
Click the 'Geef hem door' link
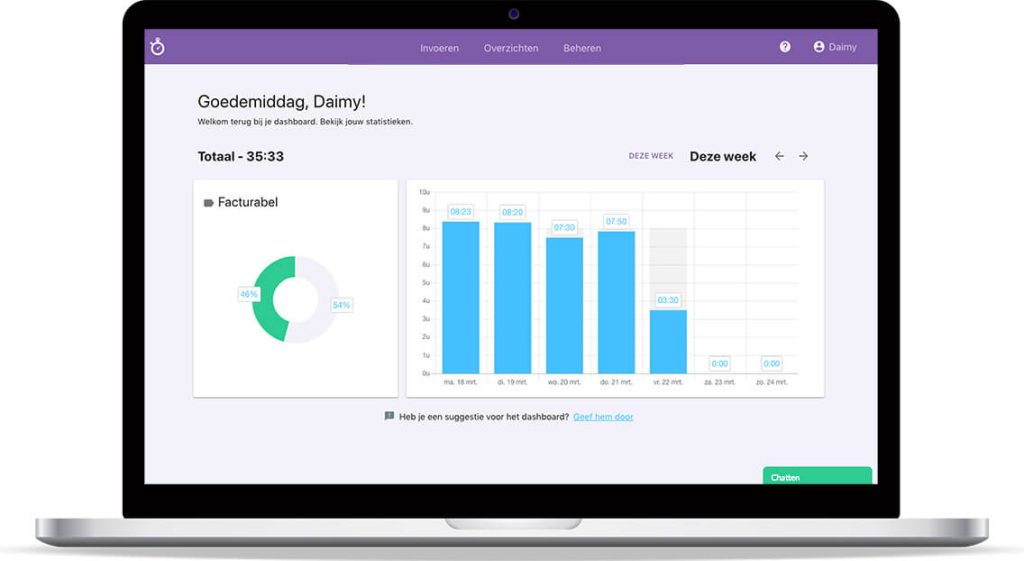(603, 417)
